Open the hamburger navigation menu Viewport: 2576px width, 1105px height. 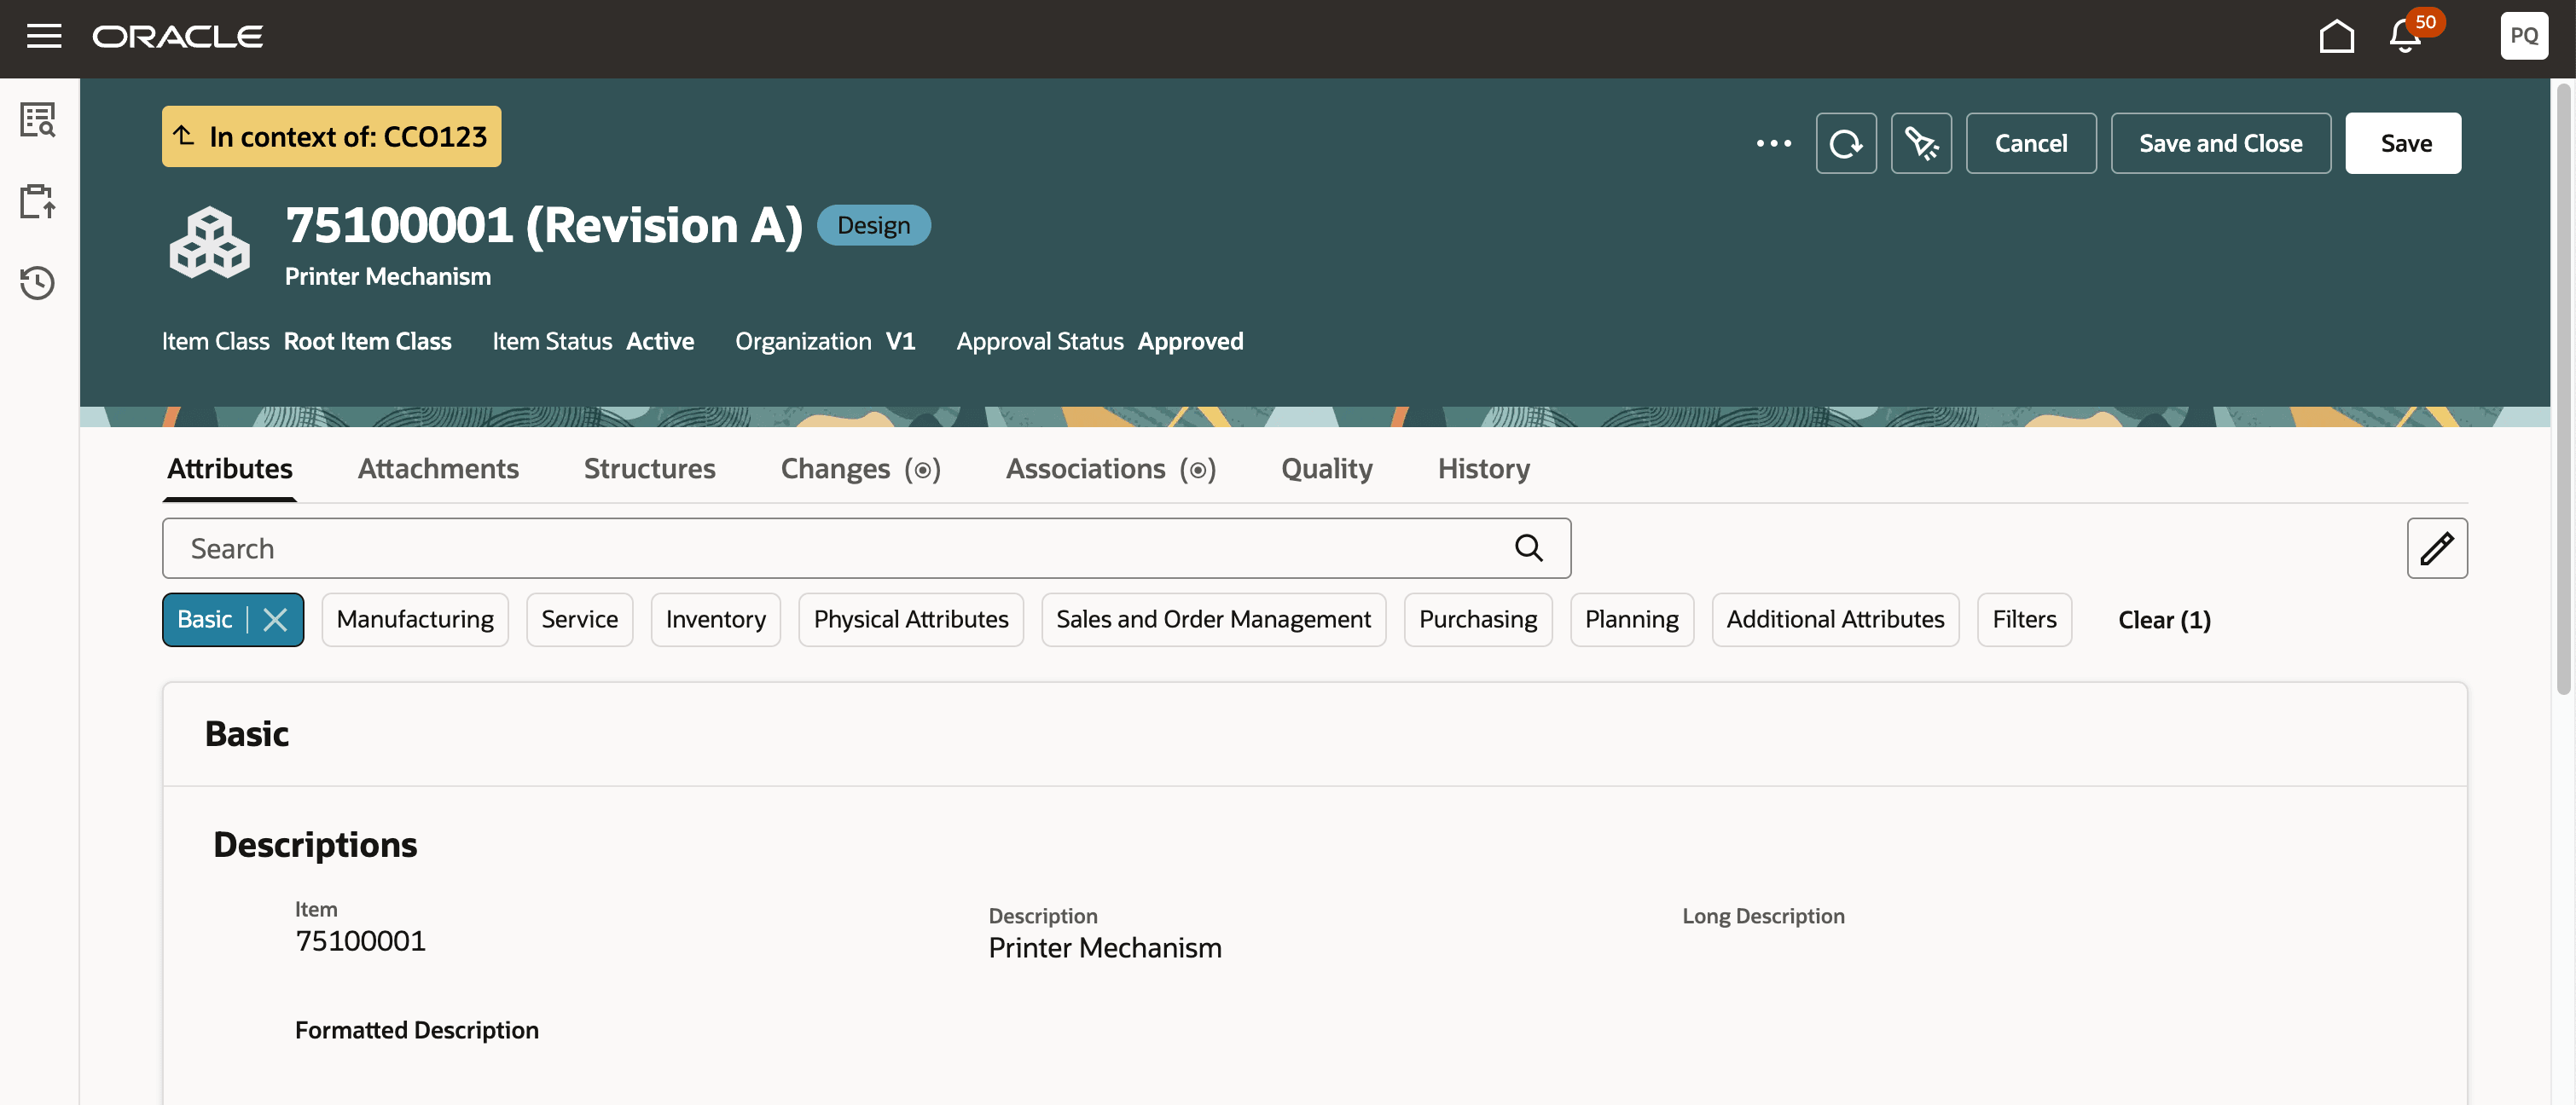click(44, 36)
